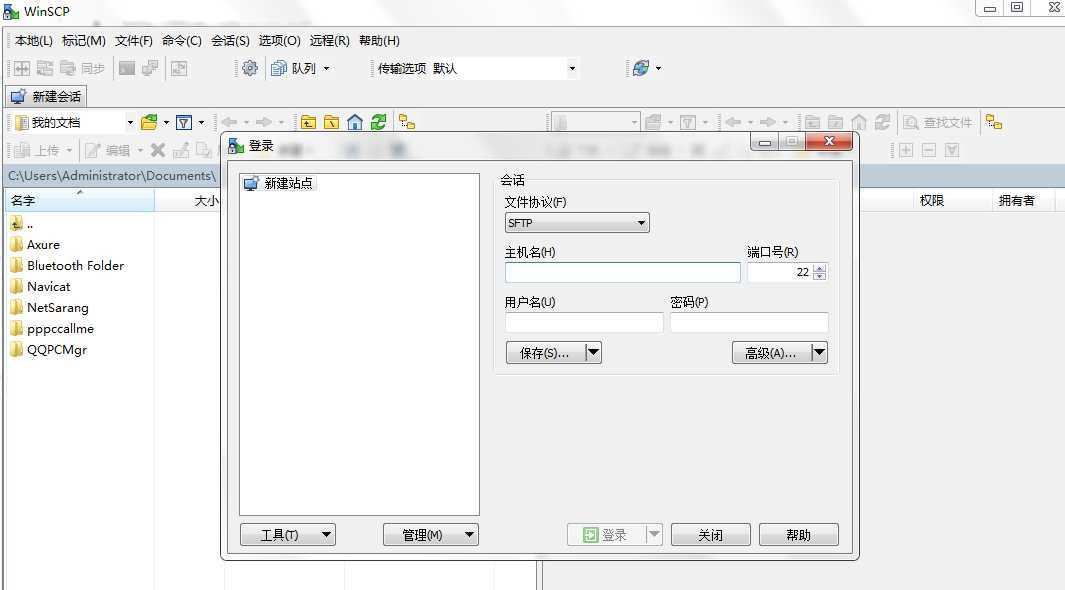Screen dimensions: 1065x590
Task: Decrease the port number with the down arrow
Action: click(x=820, y=276)
